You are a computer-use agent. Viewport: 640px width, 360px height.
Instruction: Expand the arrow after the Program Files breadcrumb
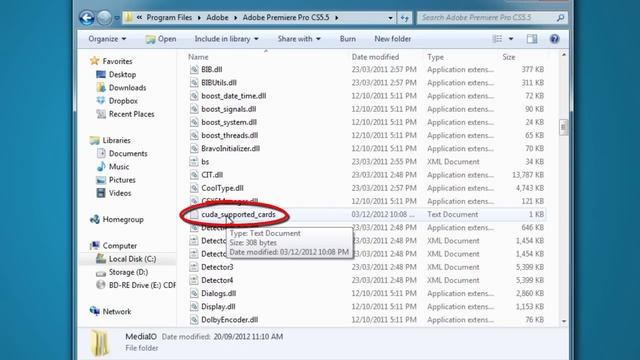tap(199, 18)
